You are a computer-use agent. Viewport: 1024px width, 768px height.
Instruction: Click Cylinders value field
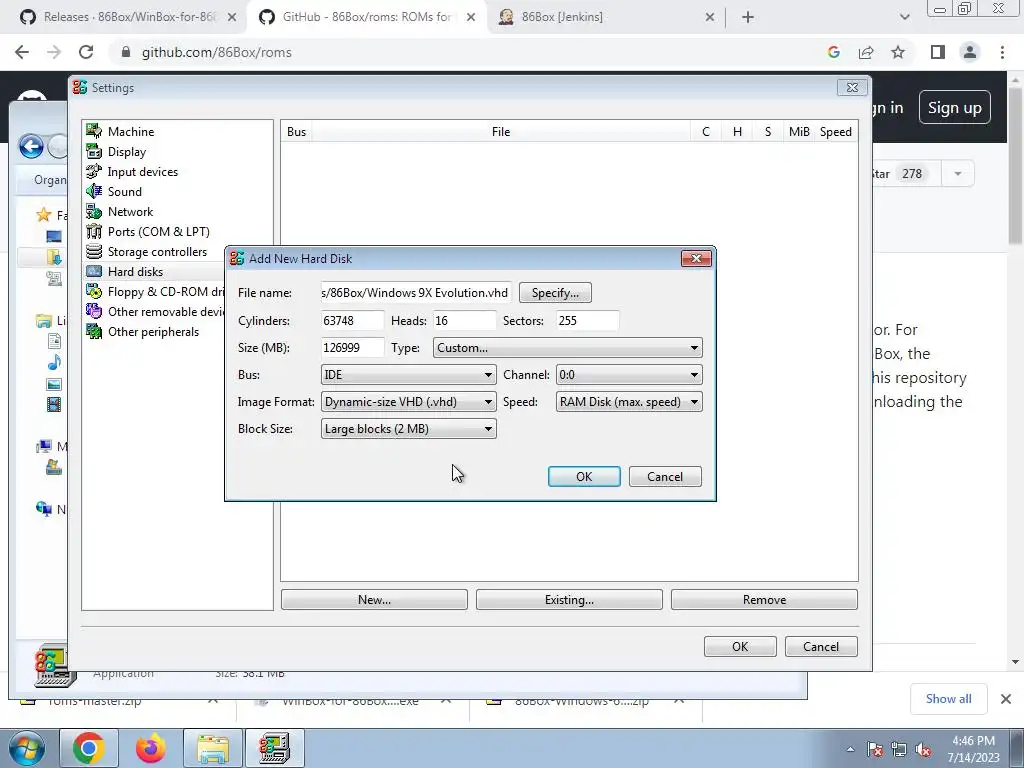(x=353, y=321)
